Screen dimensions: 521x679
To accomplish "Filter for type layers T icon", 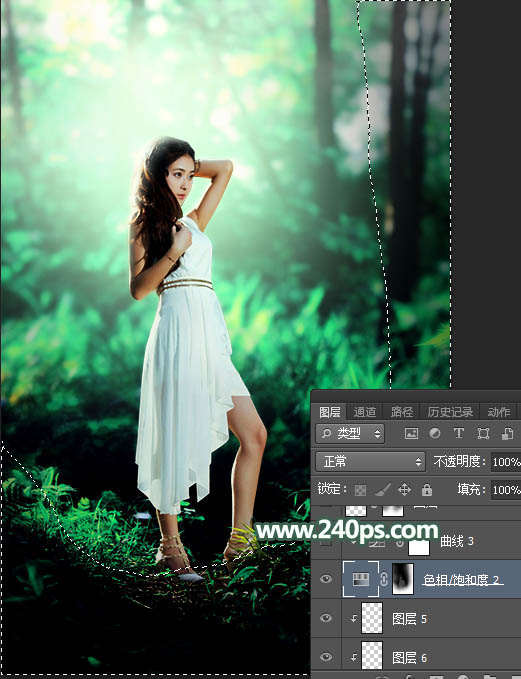I will [459, 433].
